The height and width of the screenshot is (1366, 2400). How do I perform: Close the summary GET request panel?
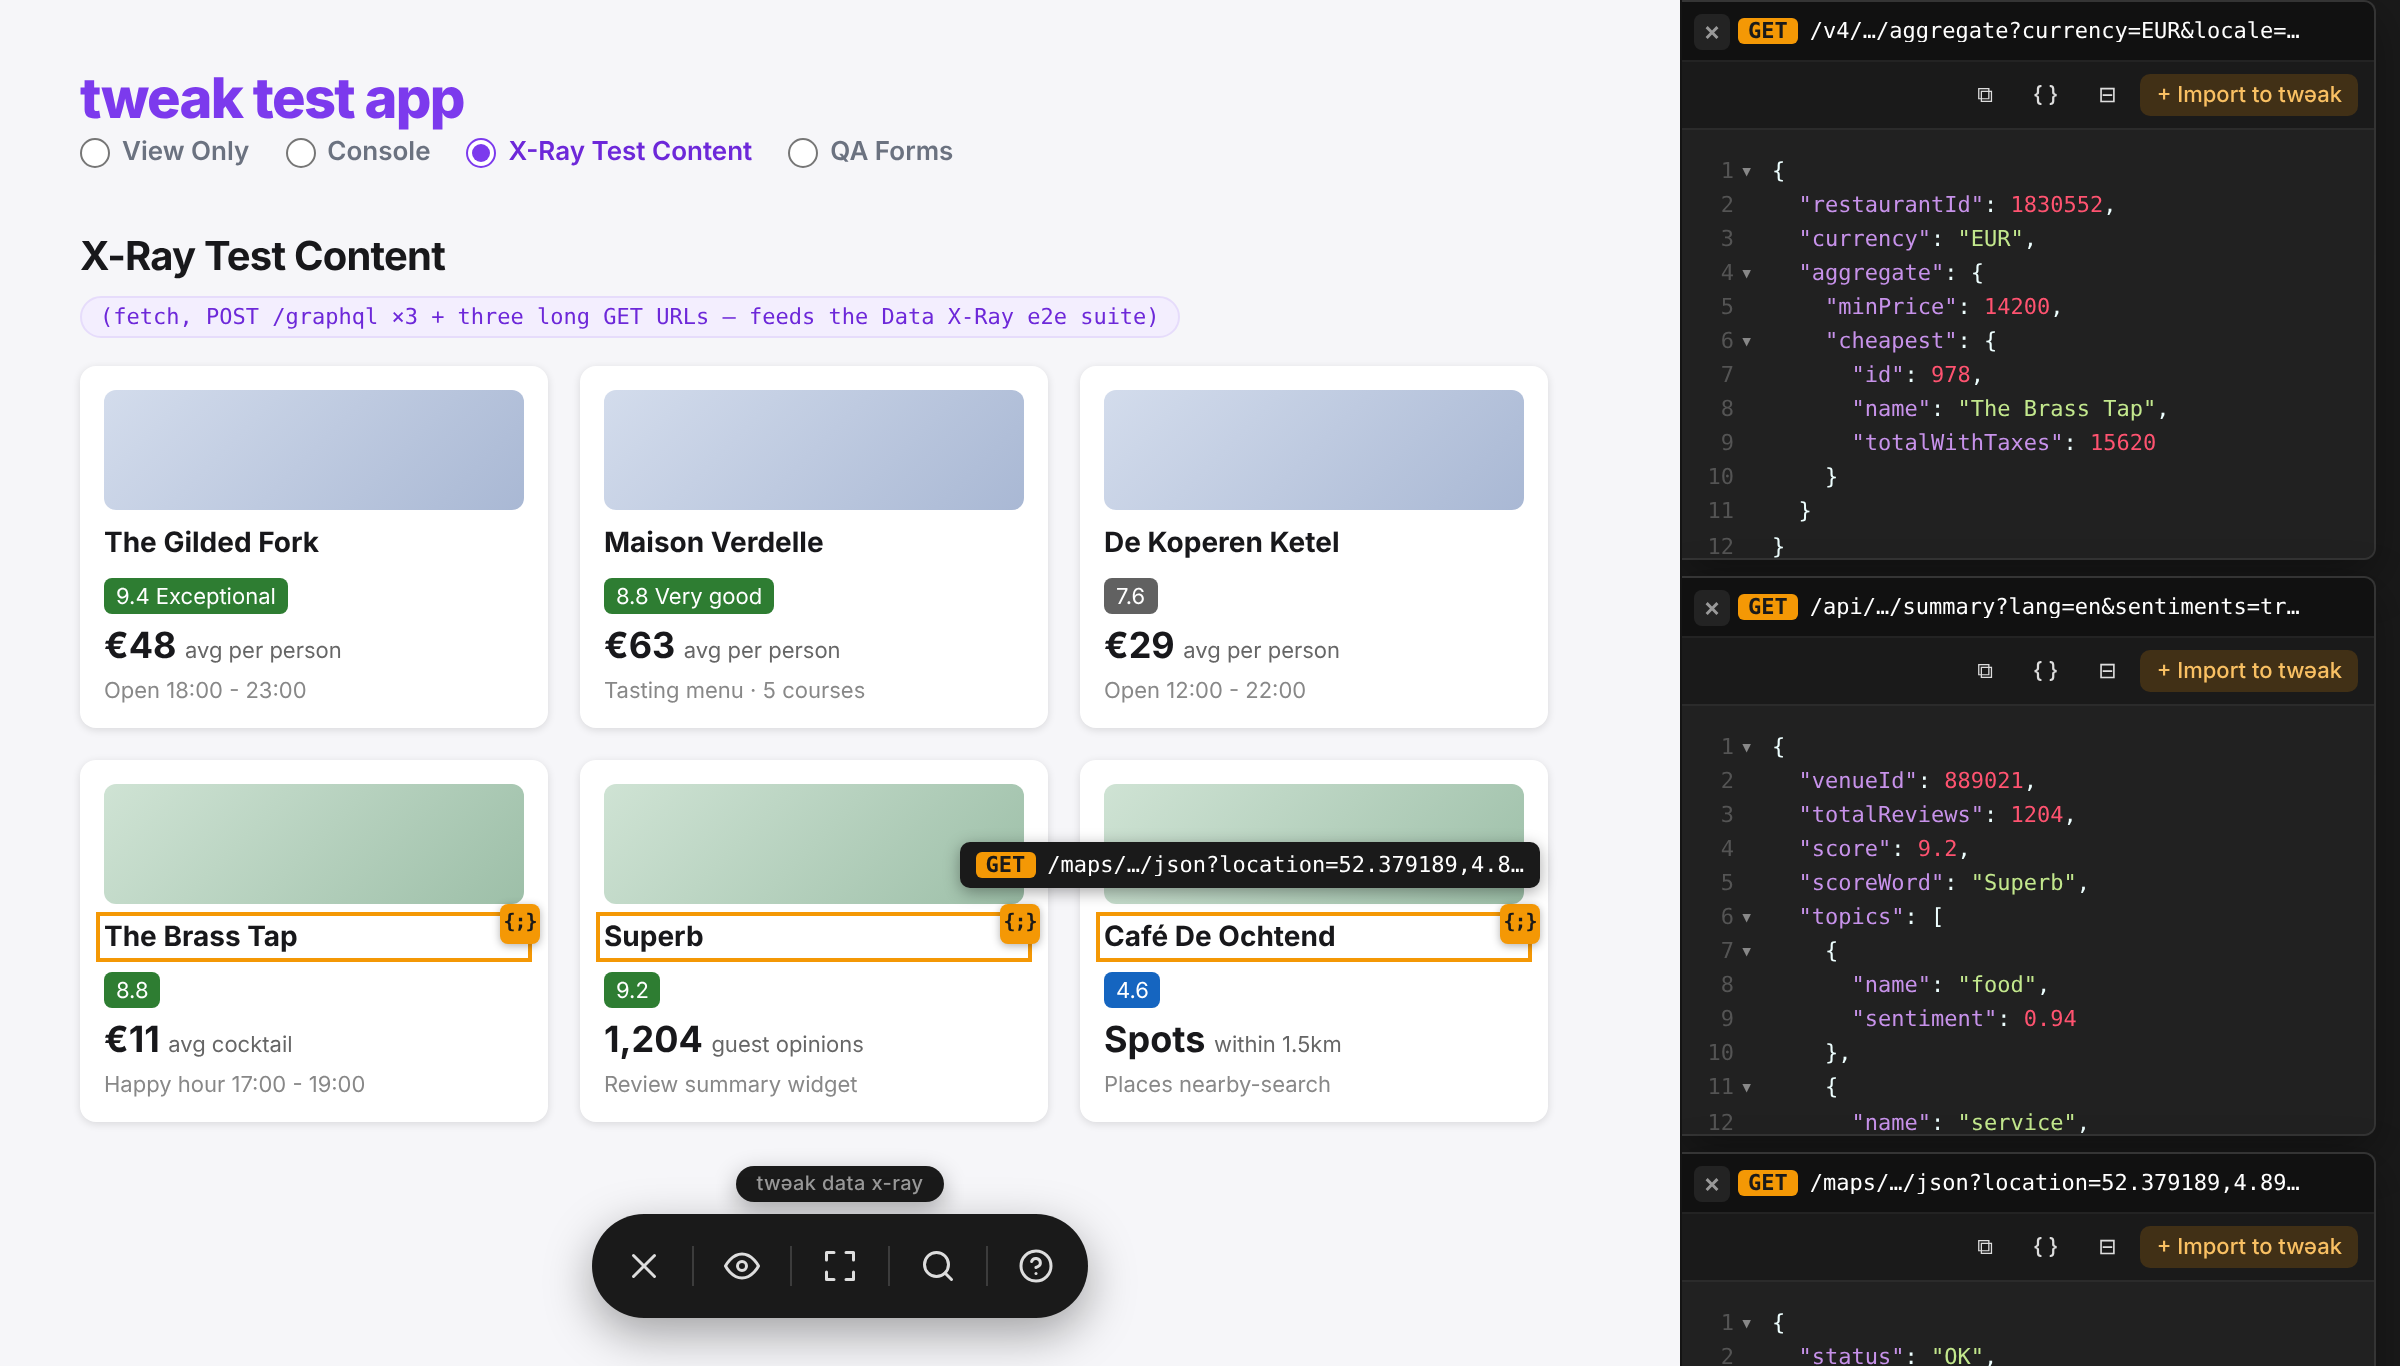pos(1712,608)
